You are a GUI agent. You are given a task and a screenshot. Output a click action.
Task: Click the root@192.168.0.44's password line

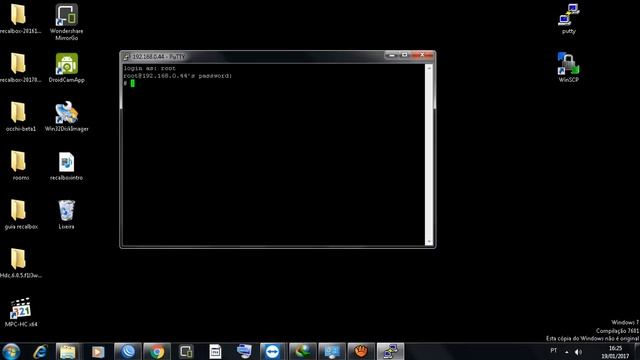tap(178, 76)
